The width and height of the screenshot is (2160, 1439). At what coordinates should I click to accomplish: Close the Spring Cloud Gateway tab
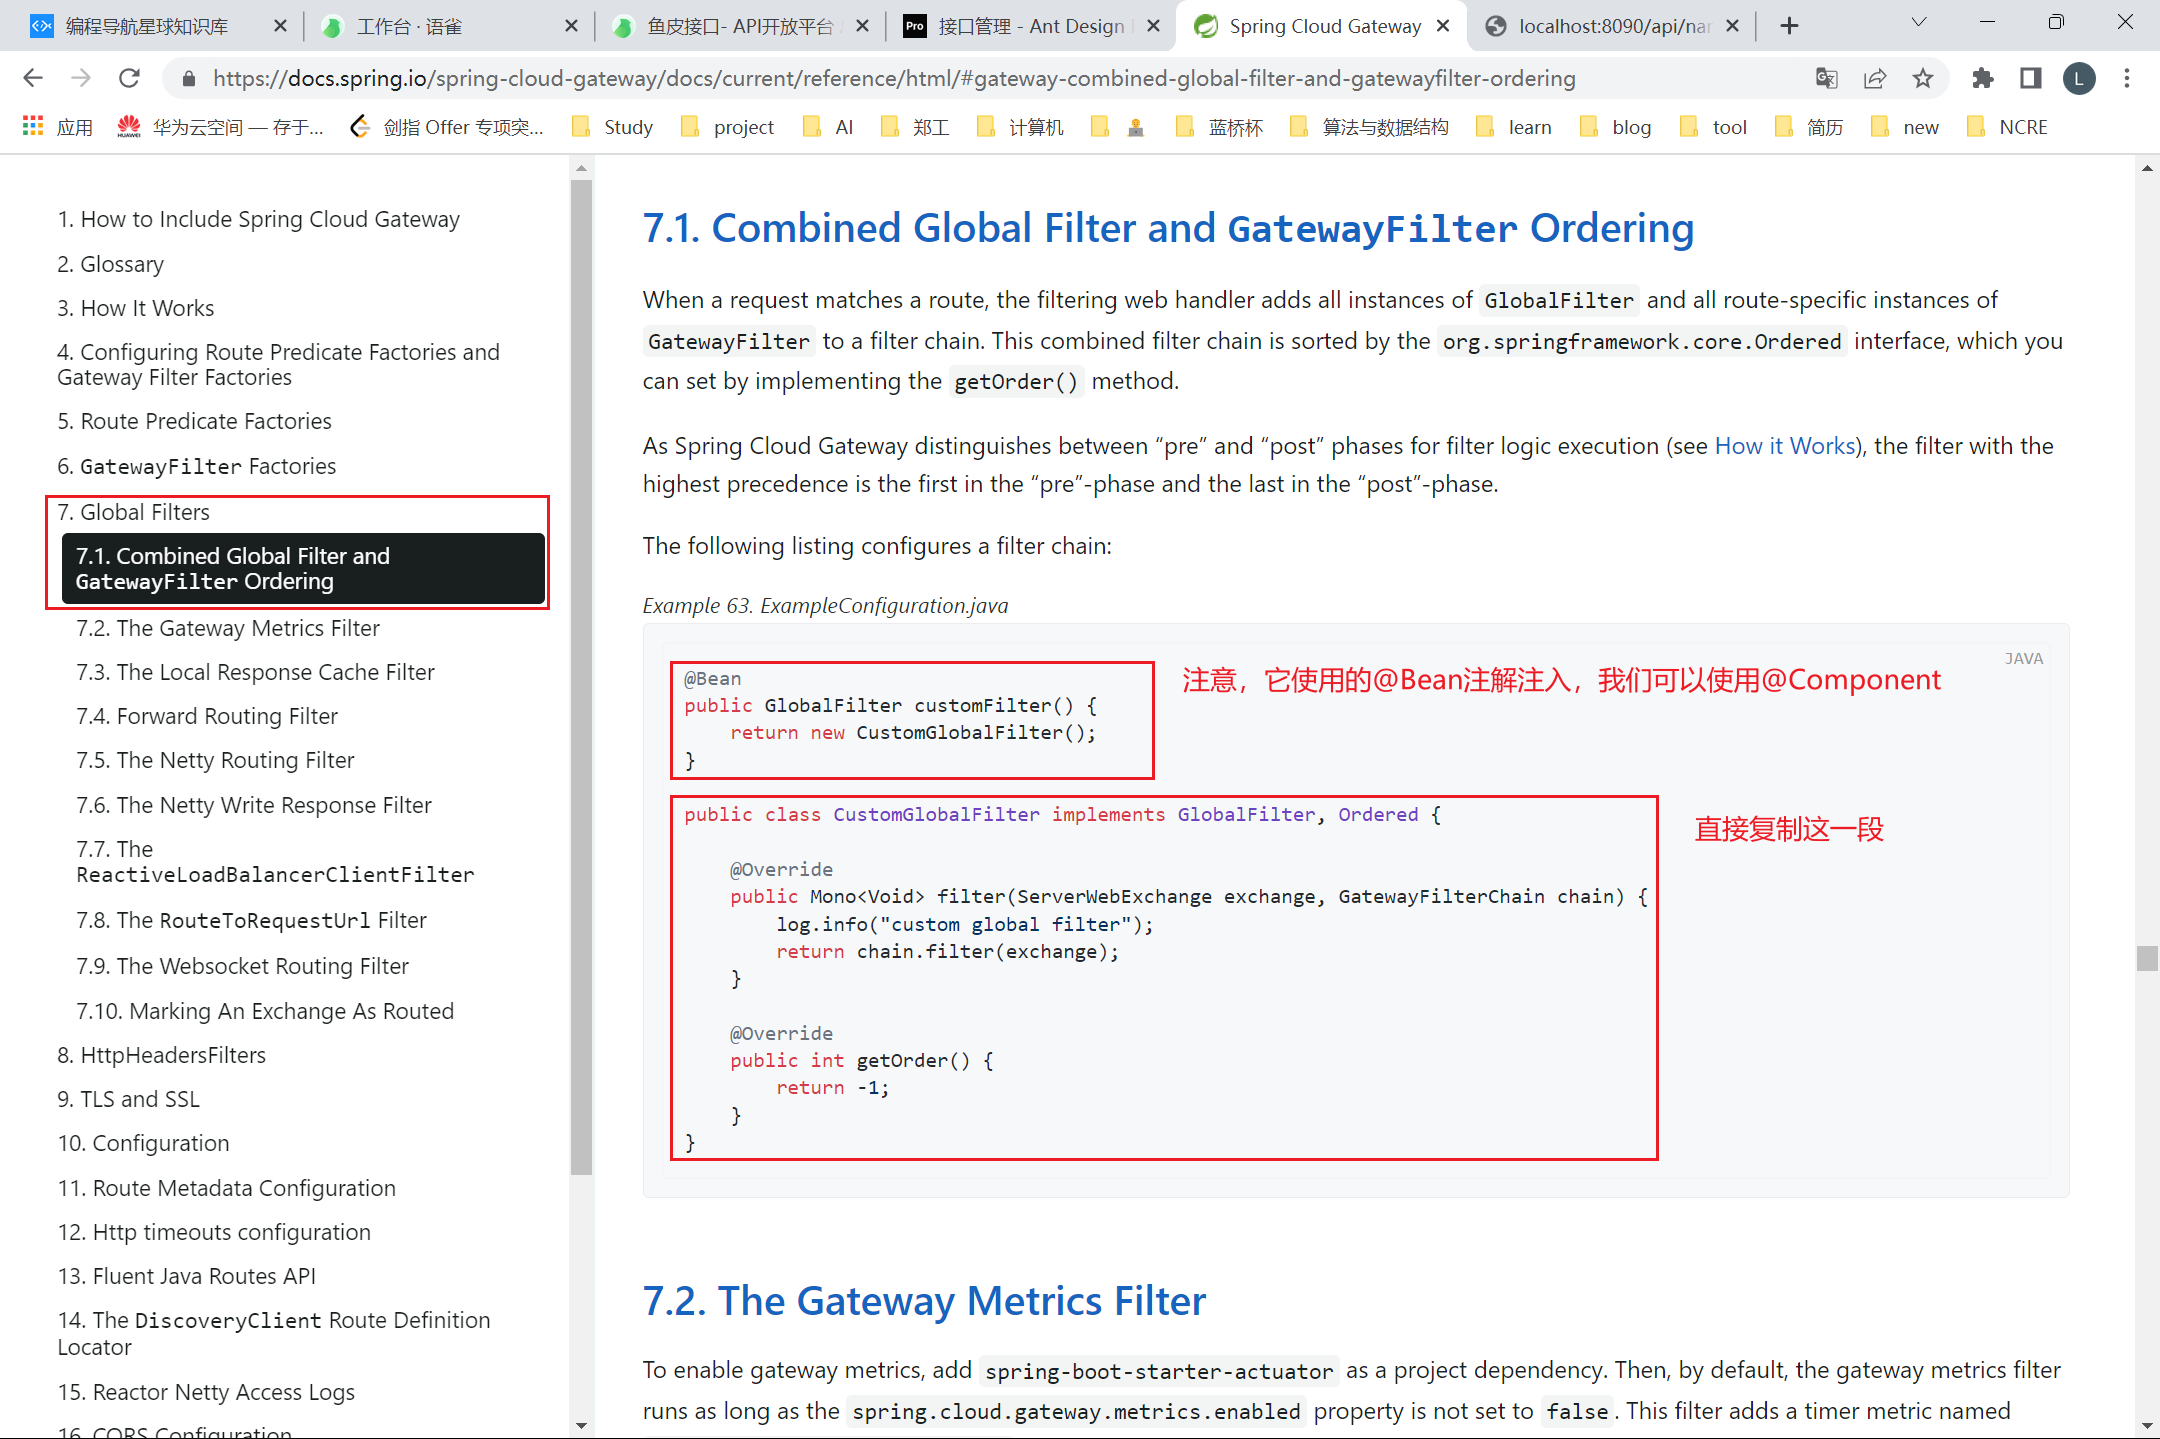point(1443,26)
